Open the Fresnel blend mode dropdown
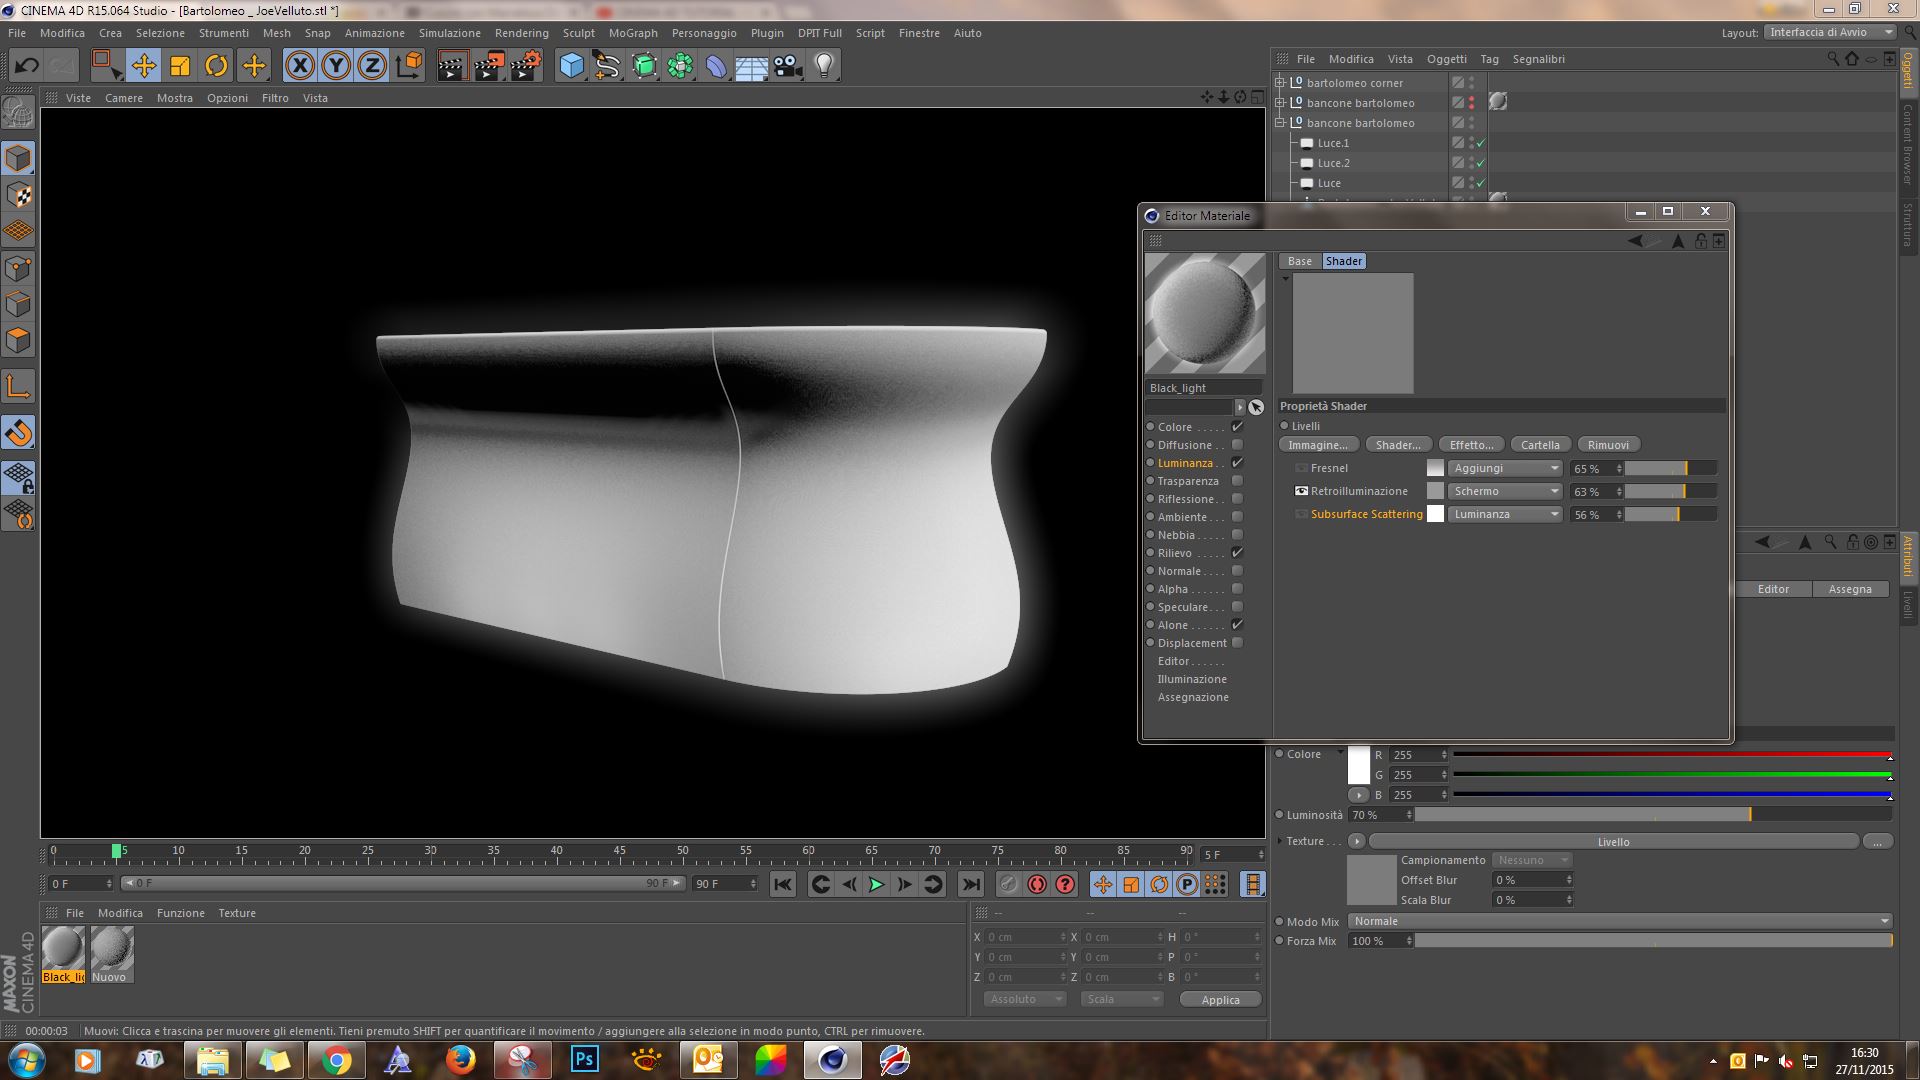1920x1080 pixels. (x=1505, y=468)
